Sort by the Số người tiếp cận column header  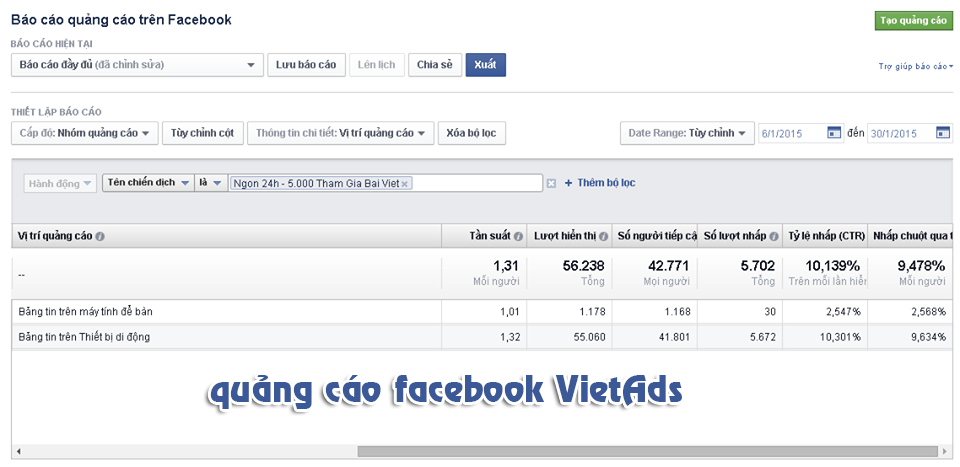click(654, 236)
